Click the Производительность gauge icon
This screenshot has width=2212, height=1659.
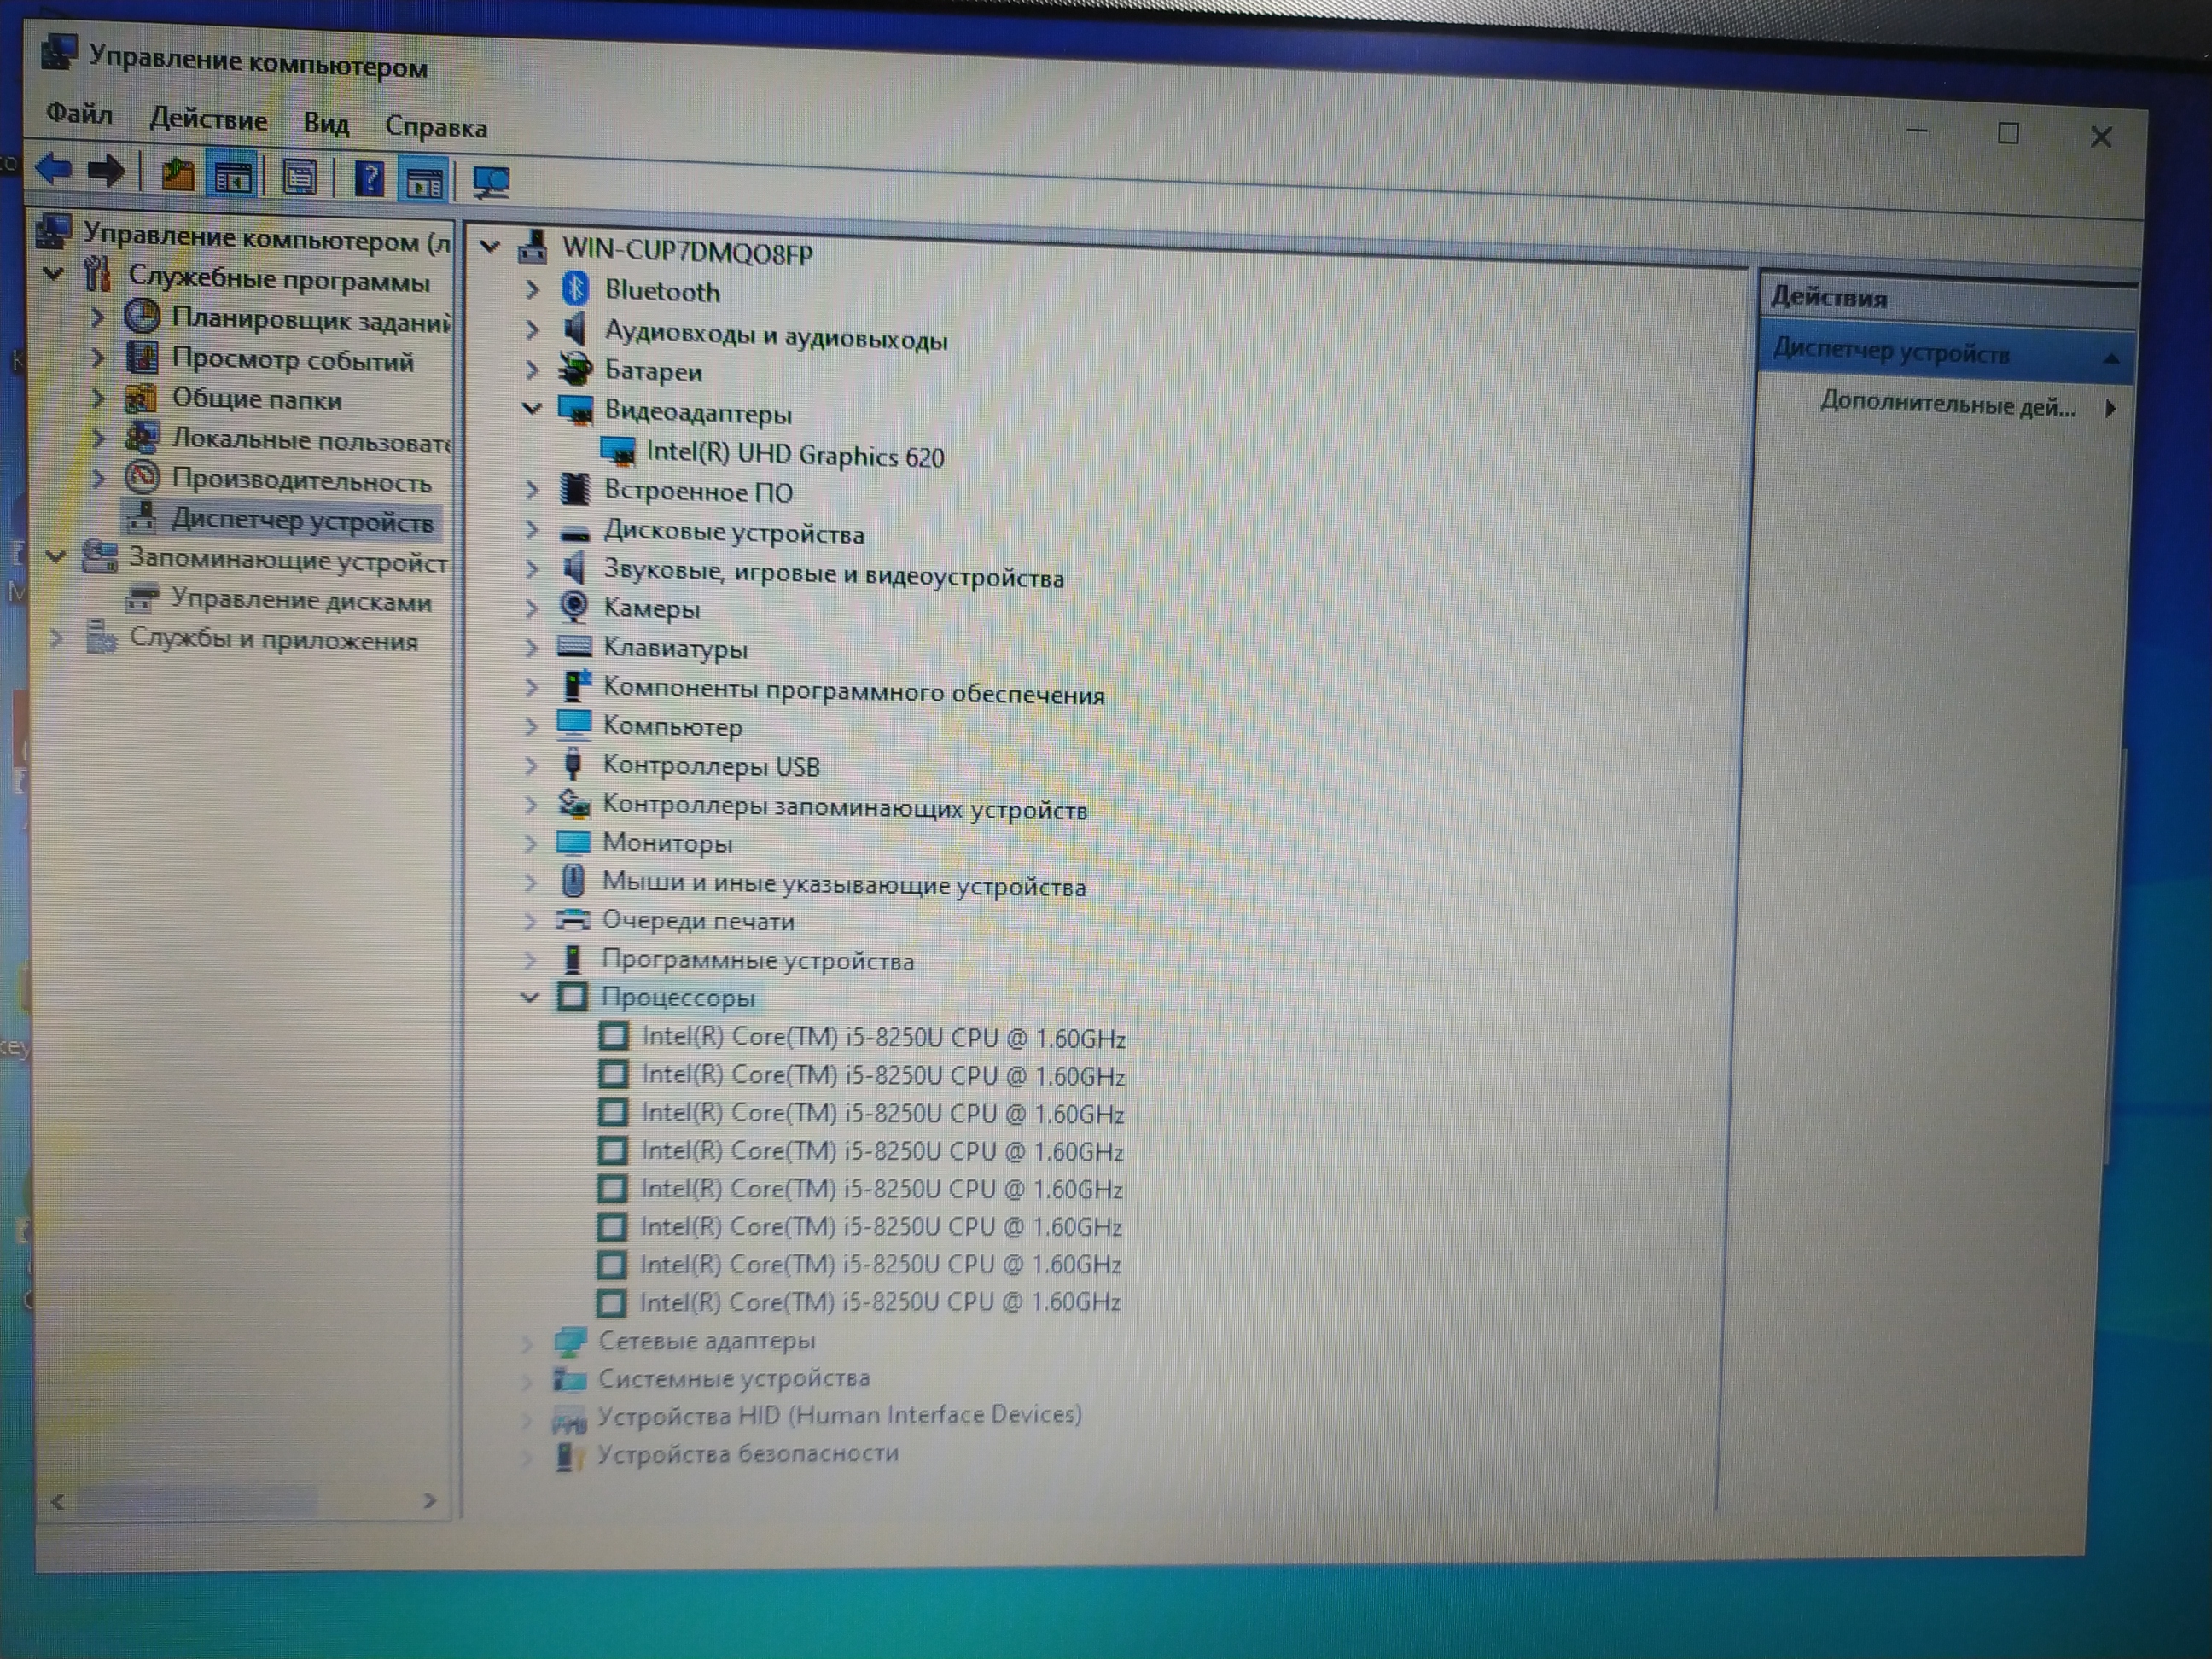[x=142, y=477]
